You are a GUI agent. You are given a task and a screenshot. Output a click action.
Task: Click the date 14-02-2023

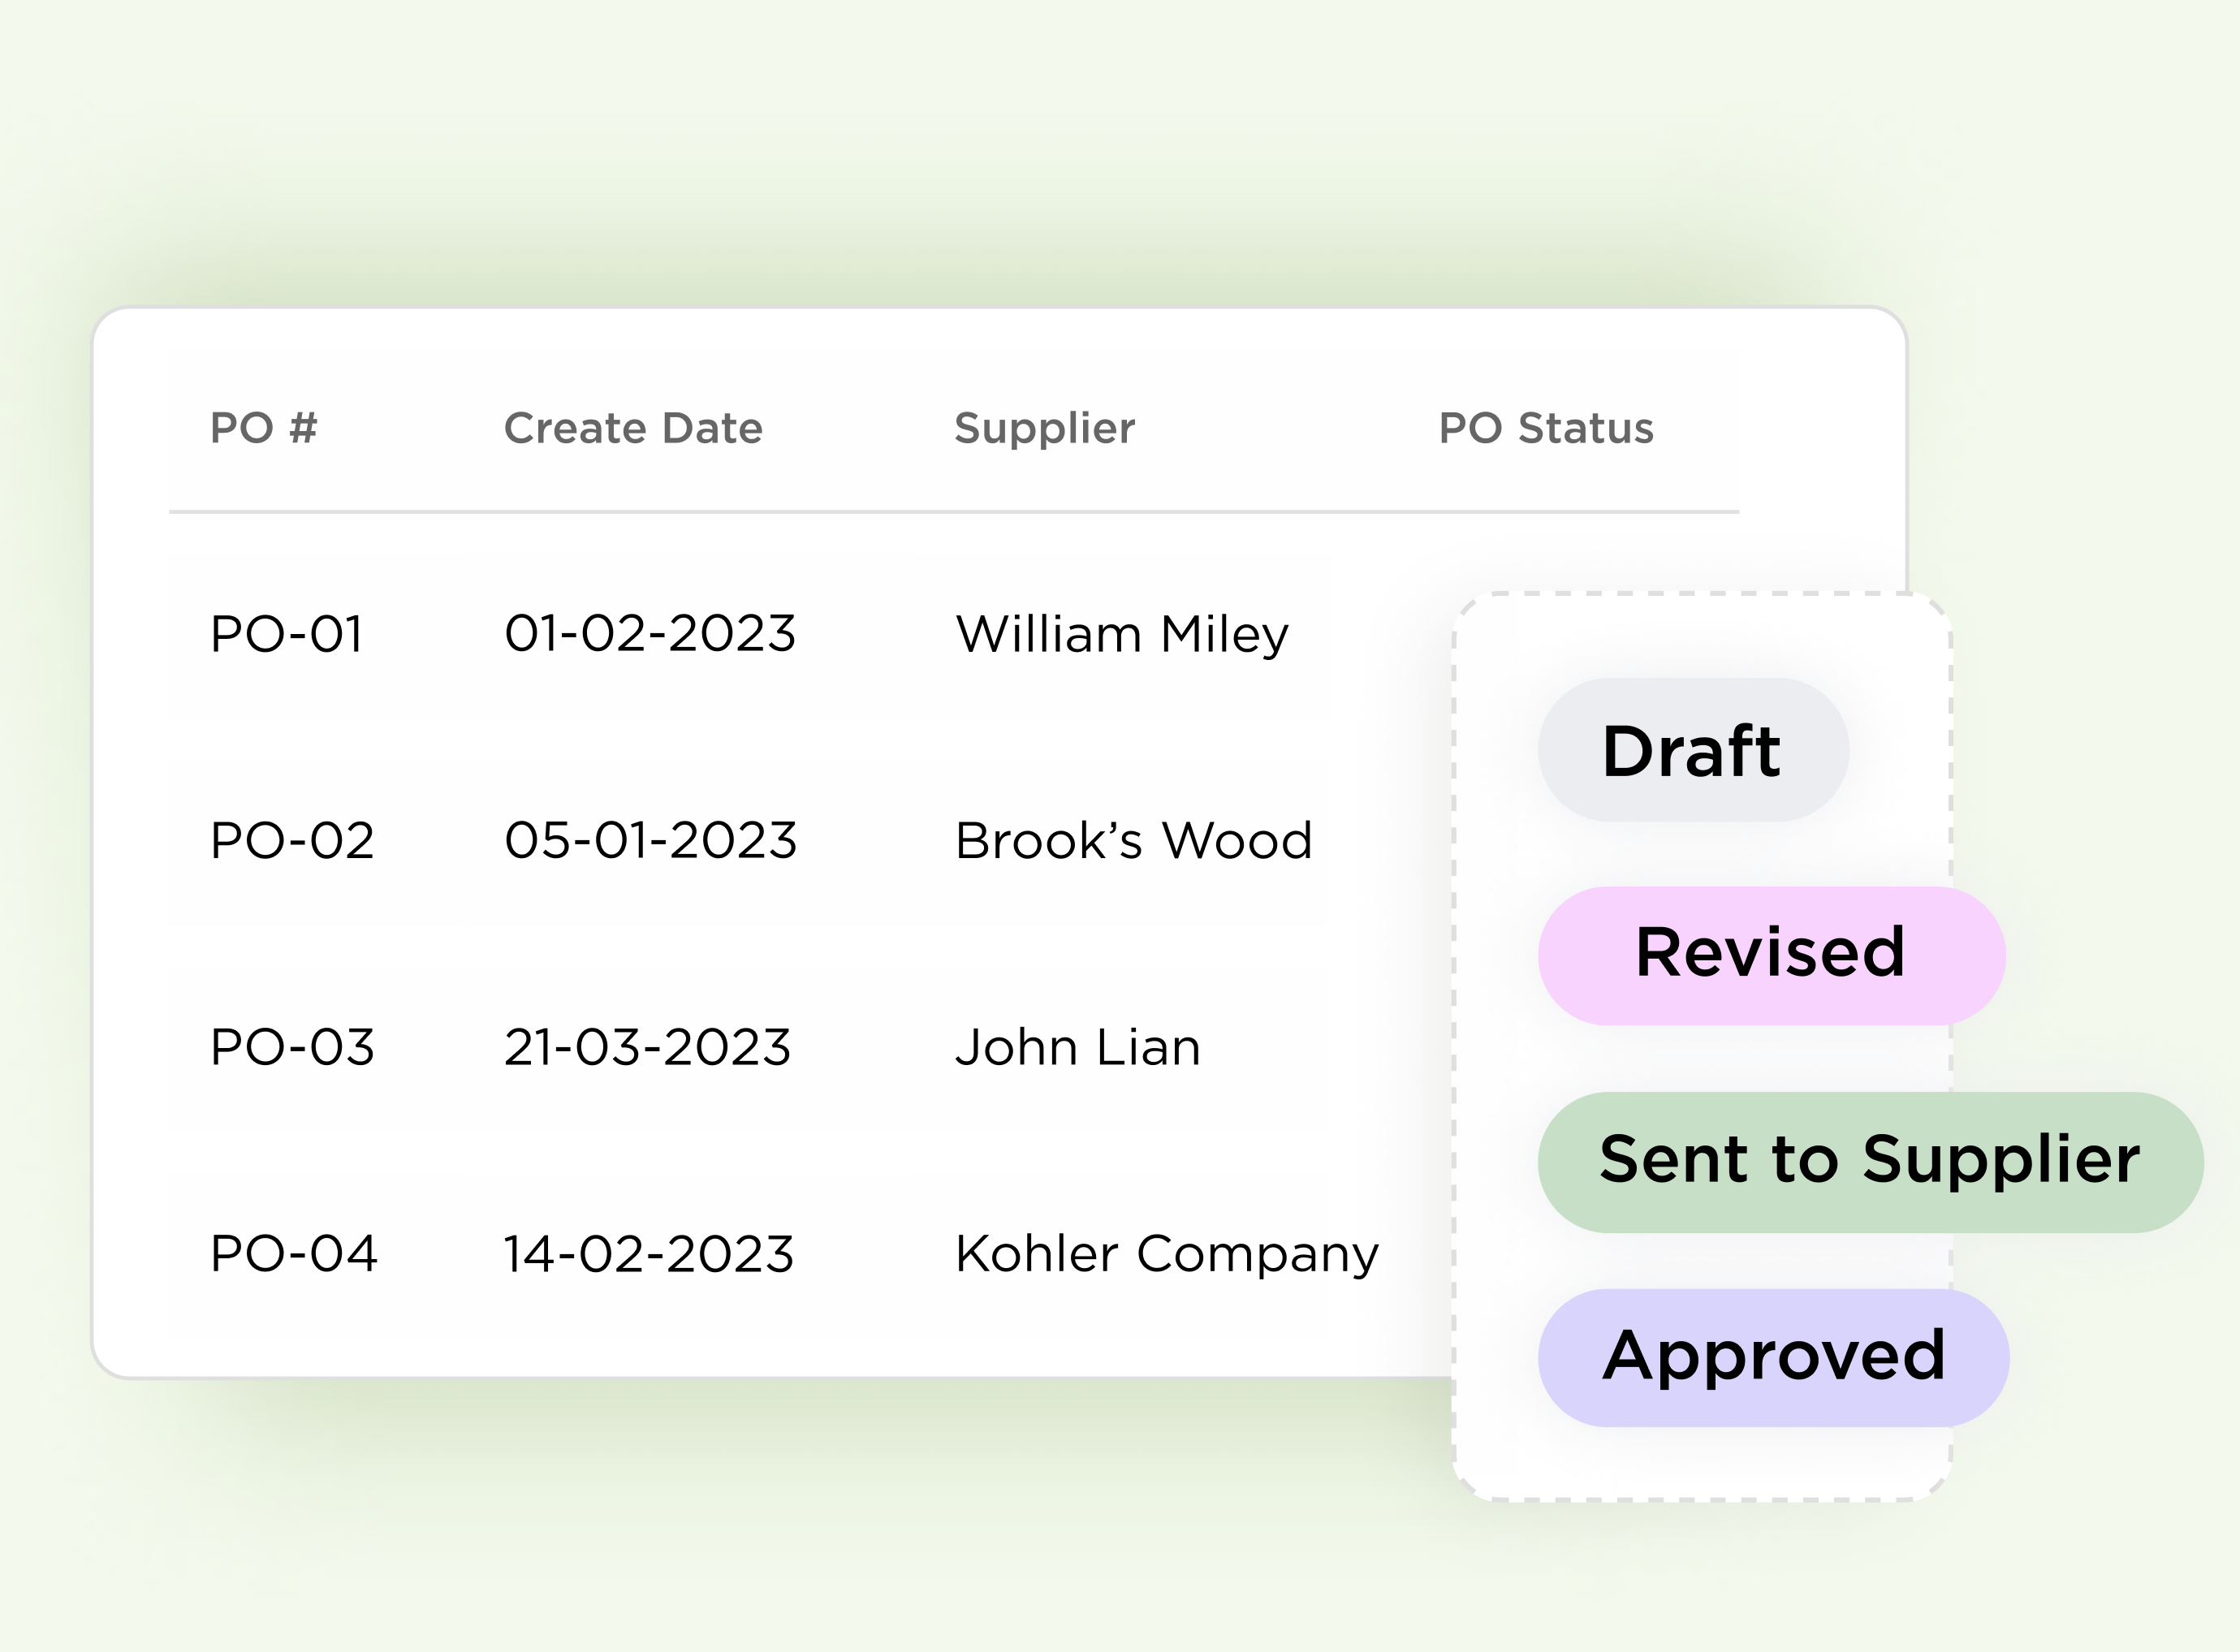pos(649,1253)
